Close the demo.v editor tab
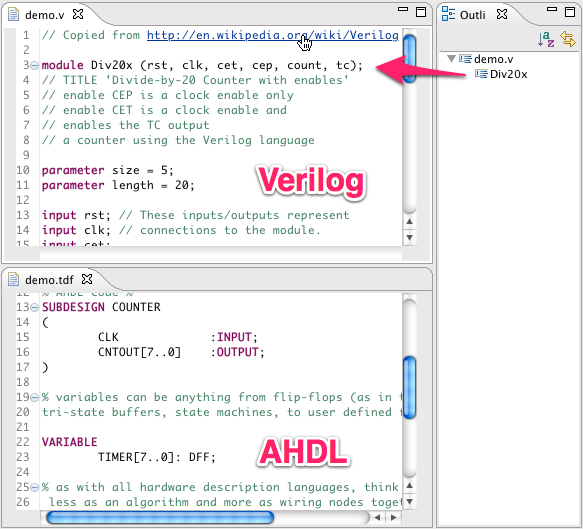583x529 pixels. pyautogui.click(x=78, y=14)
